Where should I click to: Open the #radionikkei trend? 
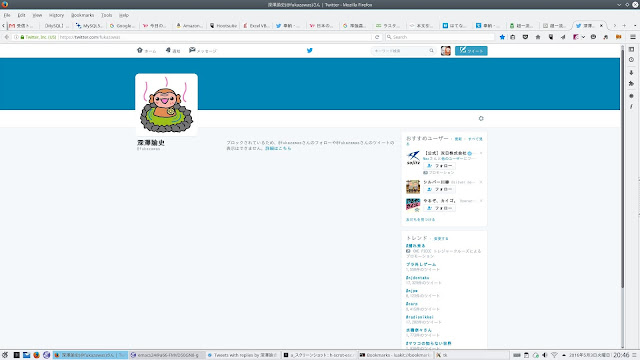point(420,317)
